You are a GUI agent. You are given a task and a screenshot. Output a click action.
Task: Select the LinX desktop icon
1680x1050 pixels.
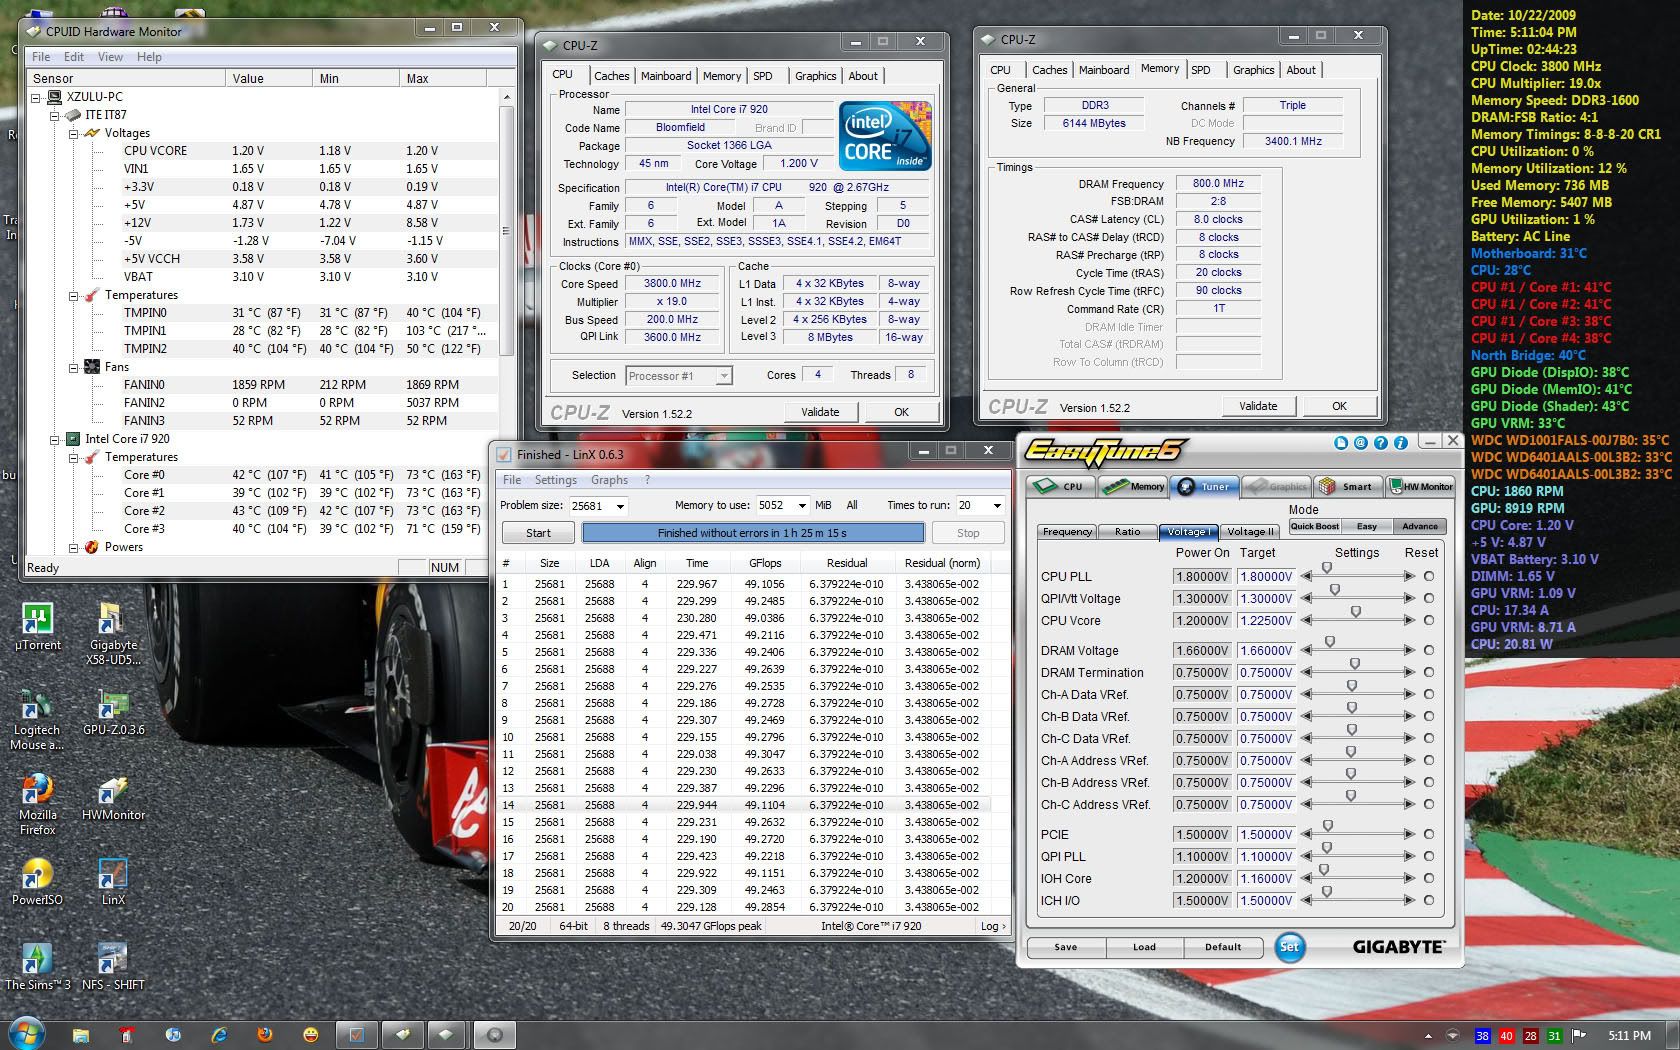click(113, 882)
